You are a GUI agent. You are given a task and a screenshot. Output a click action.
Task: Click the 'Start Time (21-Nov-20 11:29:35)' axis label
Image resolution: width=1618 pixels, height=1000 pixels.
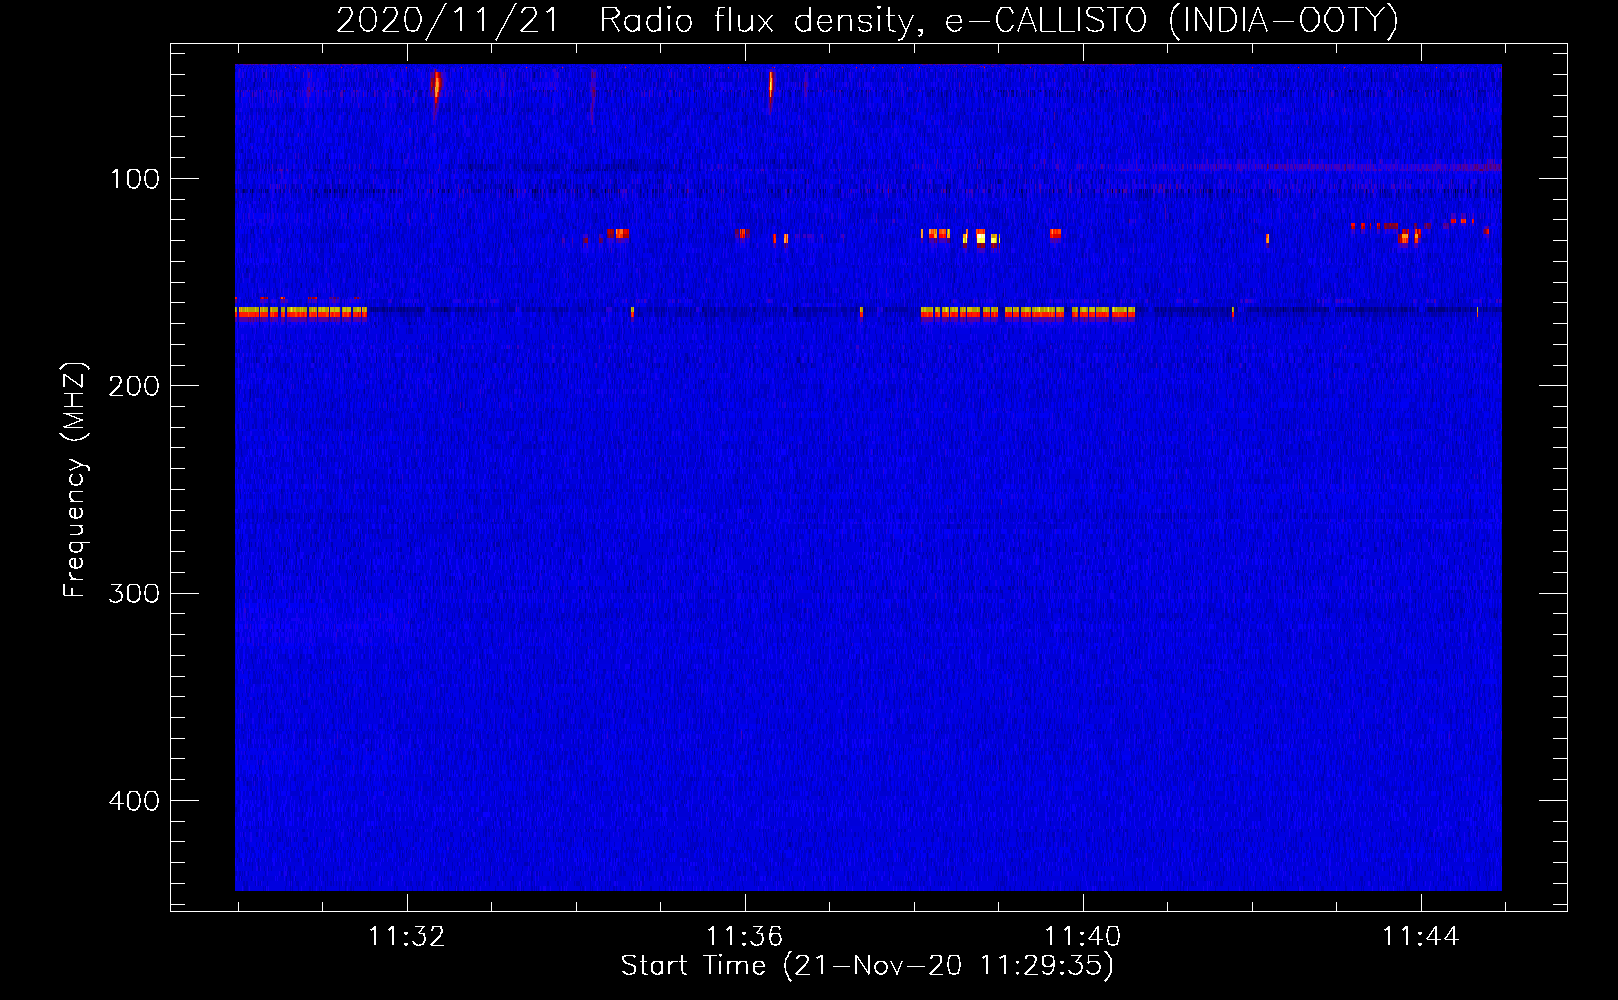[867, 966]
